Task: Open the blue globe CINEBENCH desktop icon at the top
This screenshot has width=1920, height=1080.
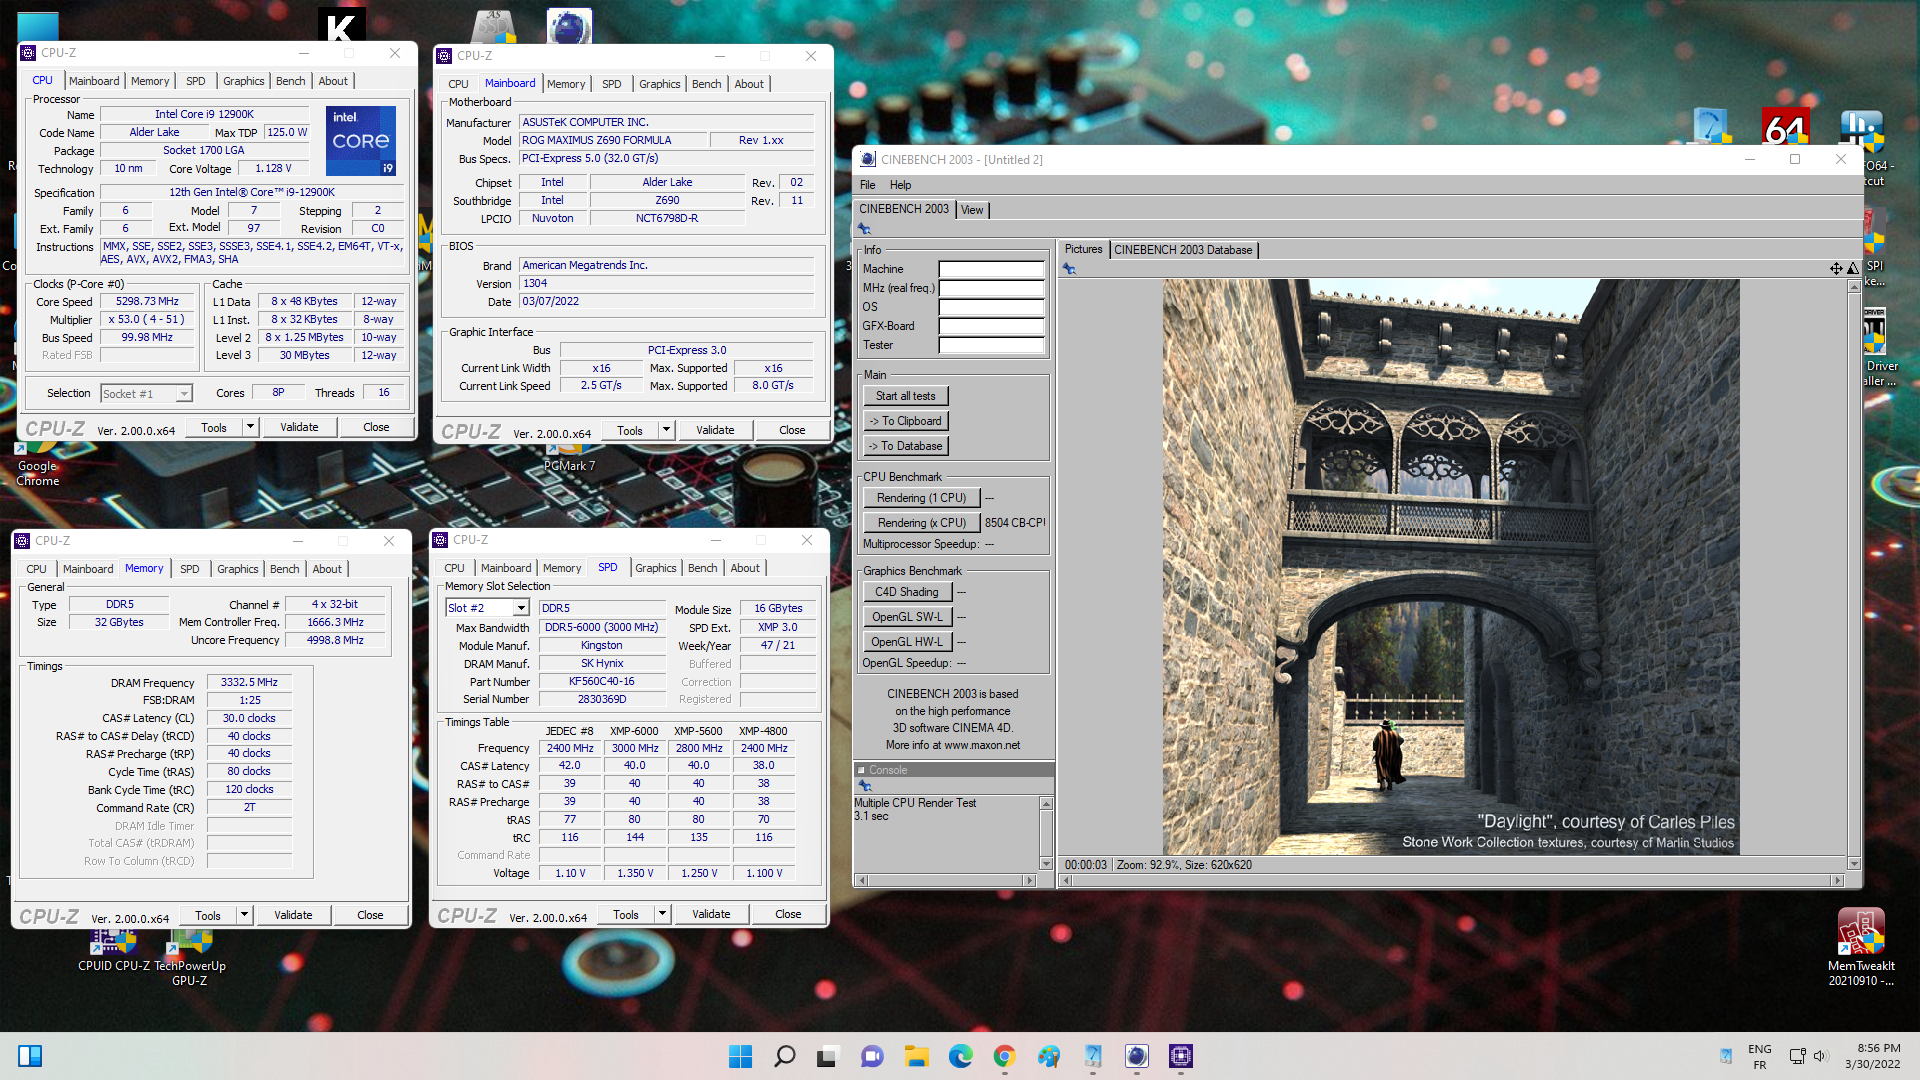Action: (x=570, y=26)
